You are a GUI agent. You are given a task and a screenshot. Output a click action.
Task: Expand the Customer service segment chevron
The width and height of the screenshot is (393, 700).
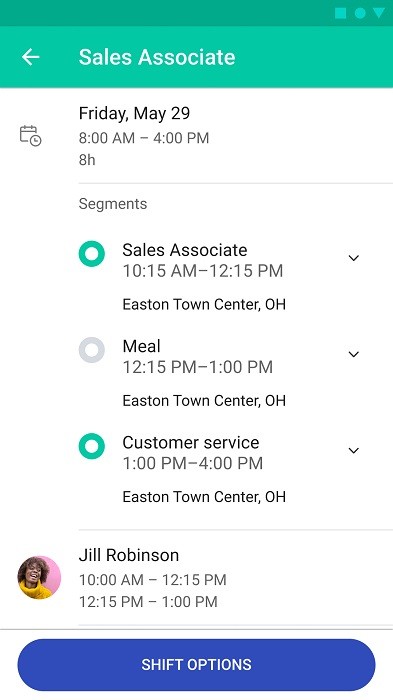[x=354, y=450]
